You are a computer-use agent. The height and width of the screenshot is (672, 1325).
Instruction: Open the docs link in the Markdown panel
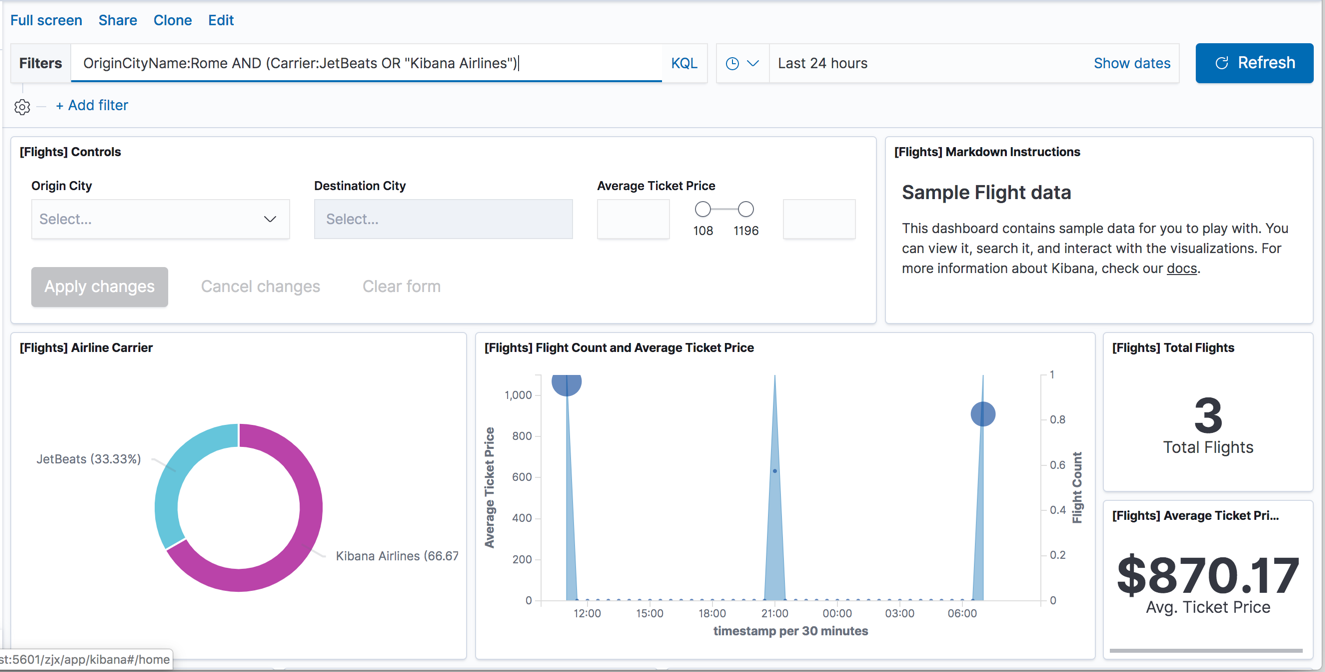point(1181,268)
